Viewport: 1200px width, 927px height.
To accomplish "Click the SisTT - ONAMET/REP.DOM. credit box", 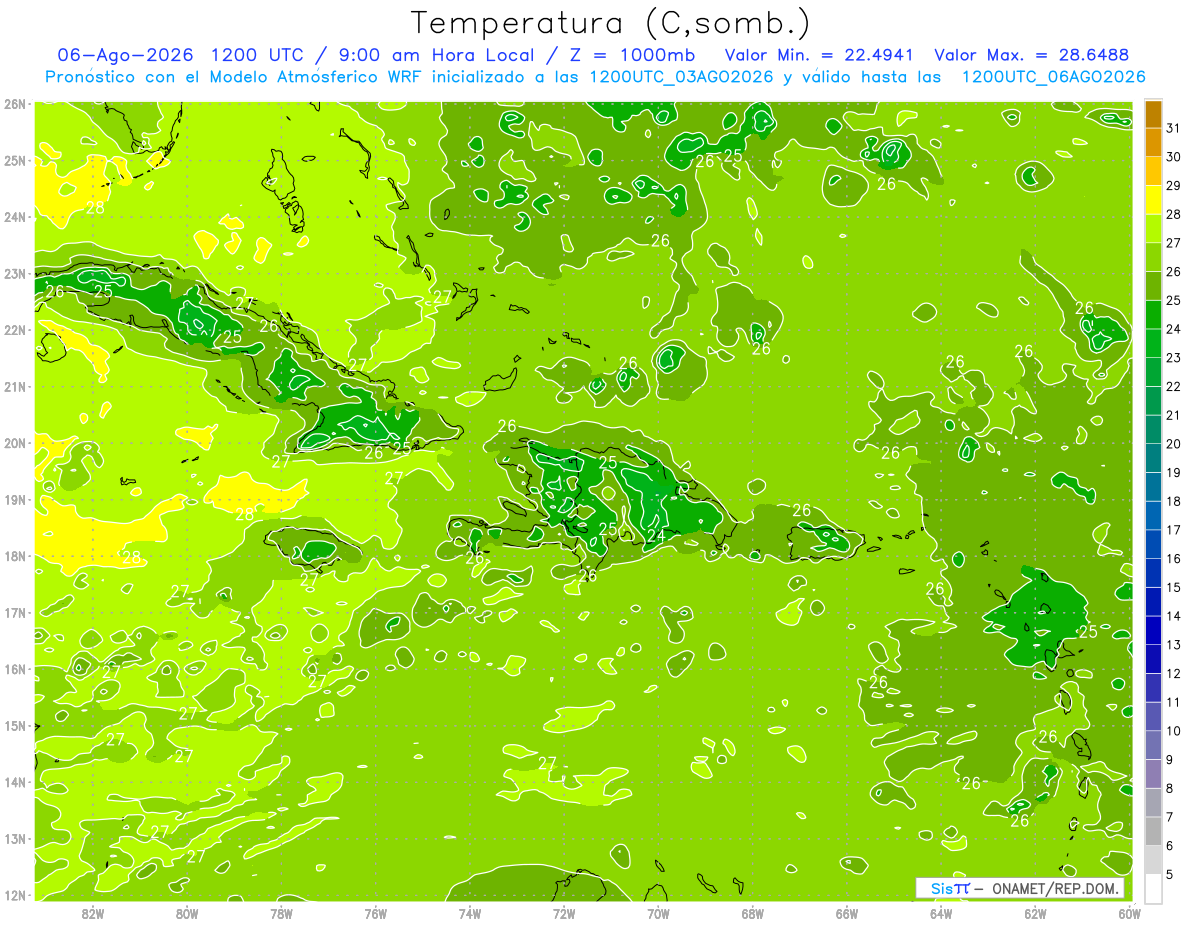I will [1021, 888].
